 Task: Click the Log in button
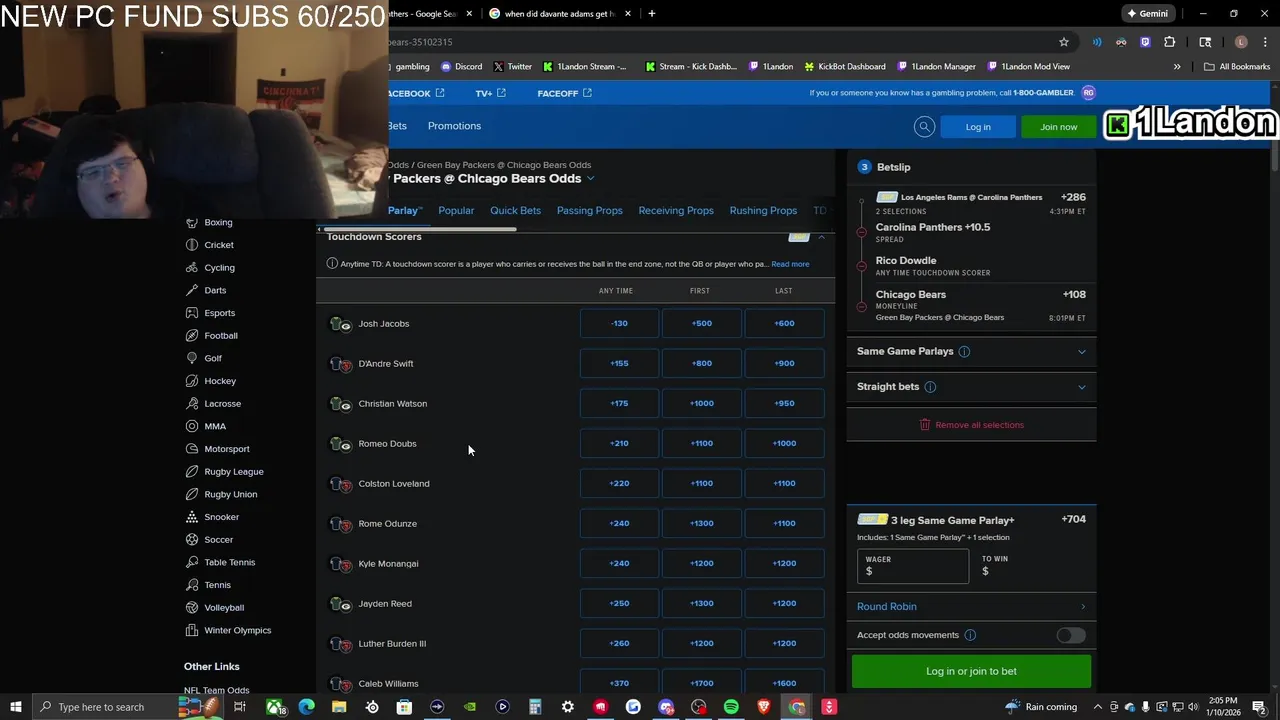pos(978,127)
